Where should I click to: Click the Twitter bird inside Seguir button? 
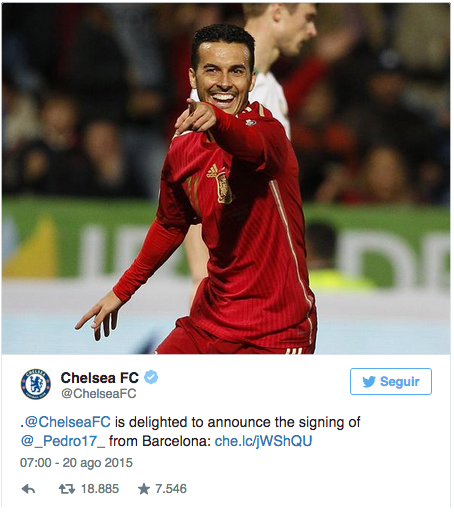369,382
